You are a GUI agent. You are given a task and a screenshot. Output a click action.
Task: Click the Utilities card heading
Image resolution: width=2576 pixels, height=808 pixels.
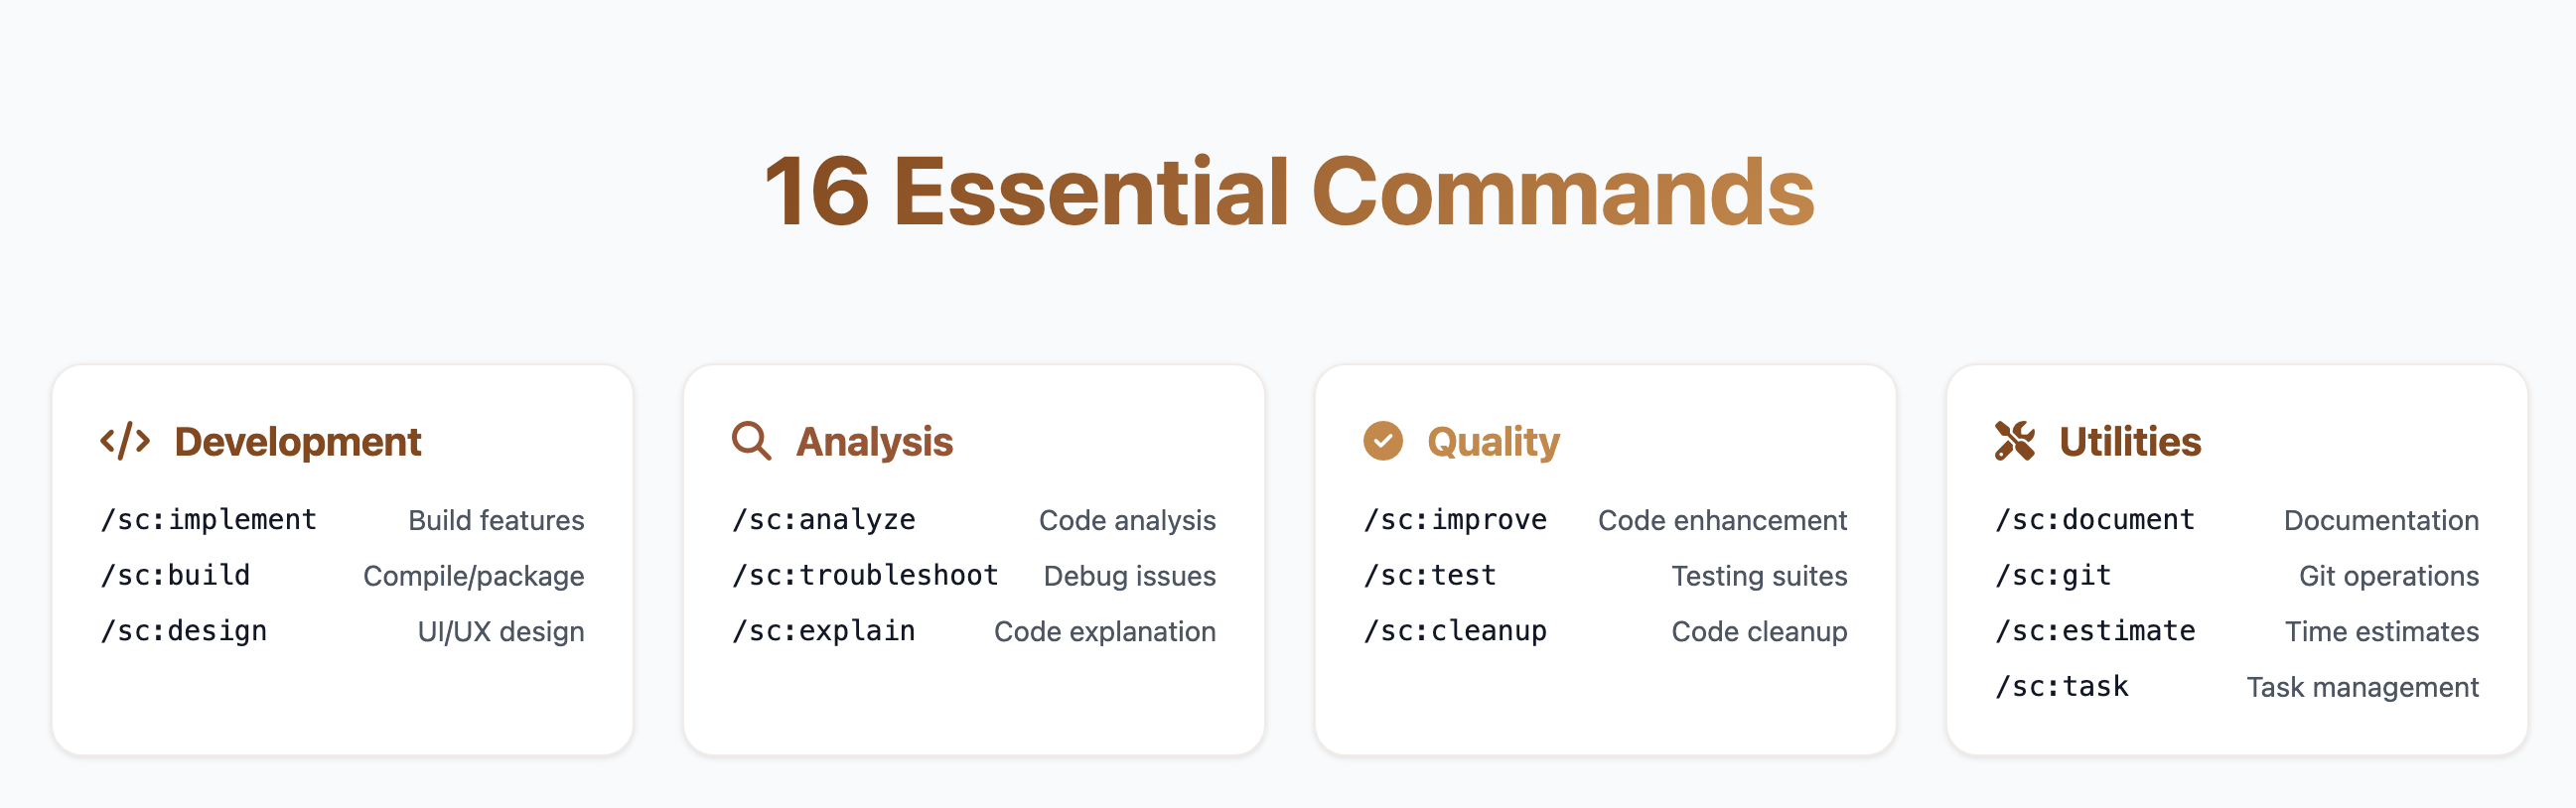coord(2130,441)
